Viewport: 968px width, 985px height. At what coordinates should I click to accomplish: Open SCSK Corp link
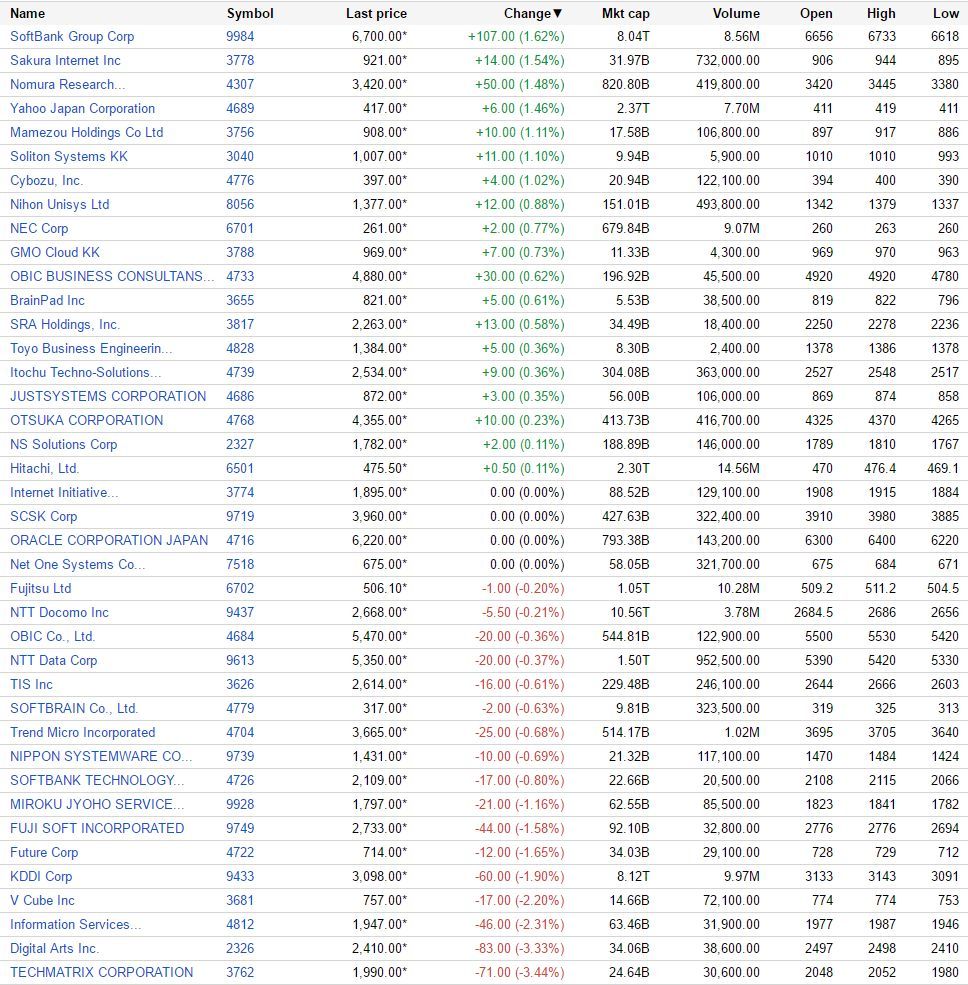pos(43,516)
